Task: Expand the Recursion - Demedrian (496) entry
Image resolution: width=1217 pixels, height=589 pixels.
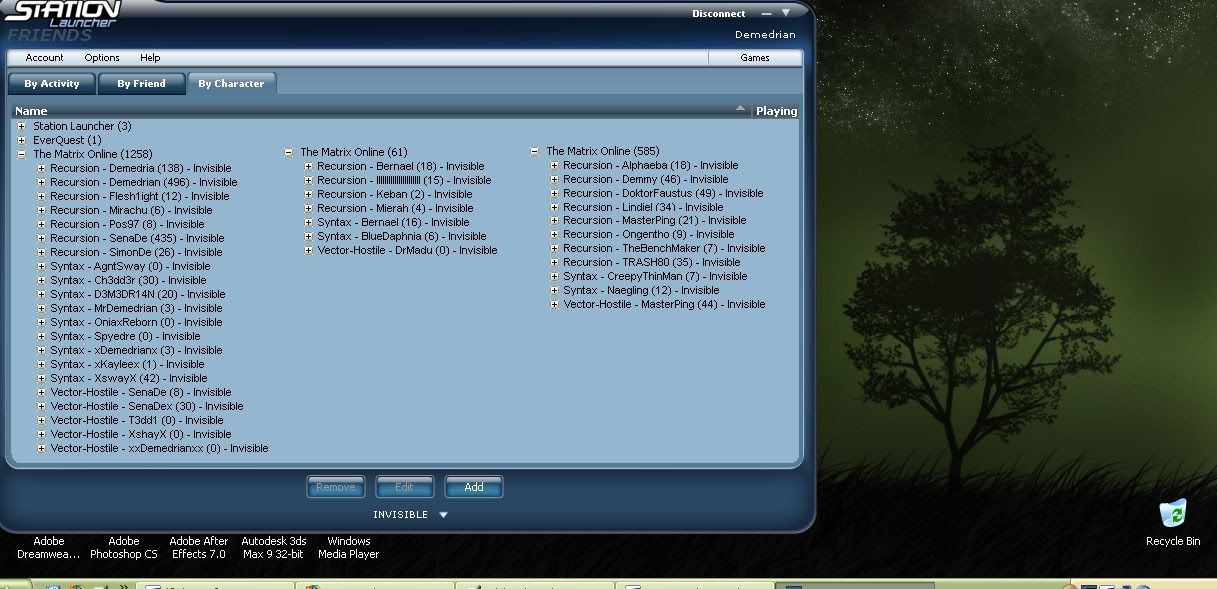Action: pyautogui.click(x=41, y=183)
